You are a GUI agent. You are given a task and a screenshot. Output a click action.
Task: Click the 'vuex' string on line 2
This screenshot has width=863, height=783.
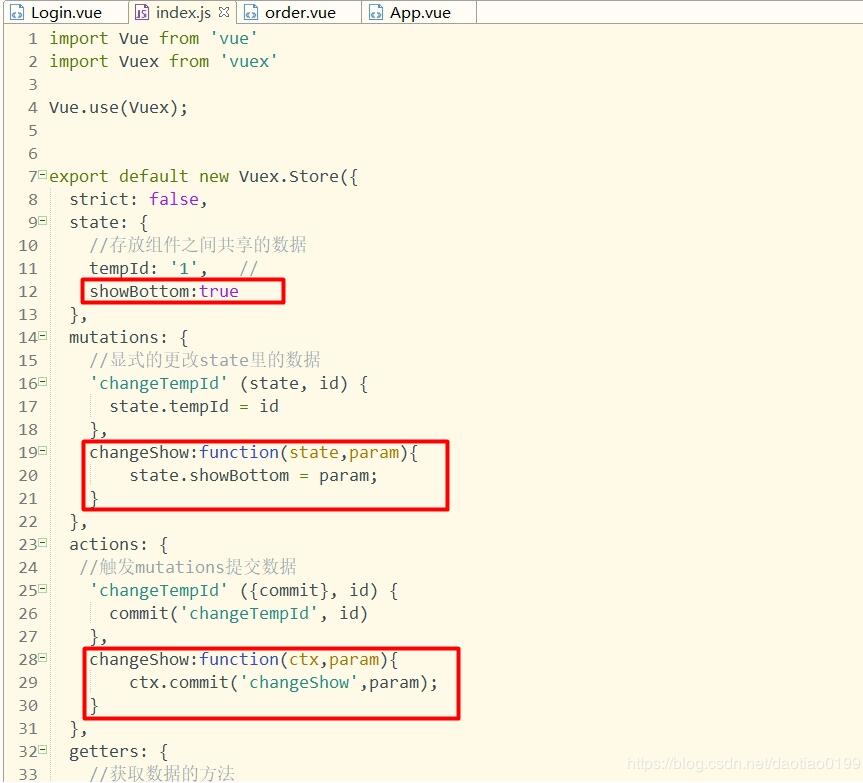(248, 61)
